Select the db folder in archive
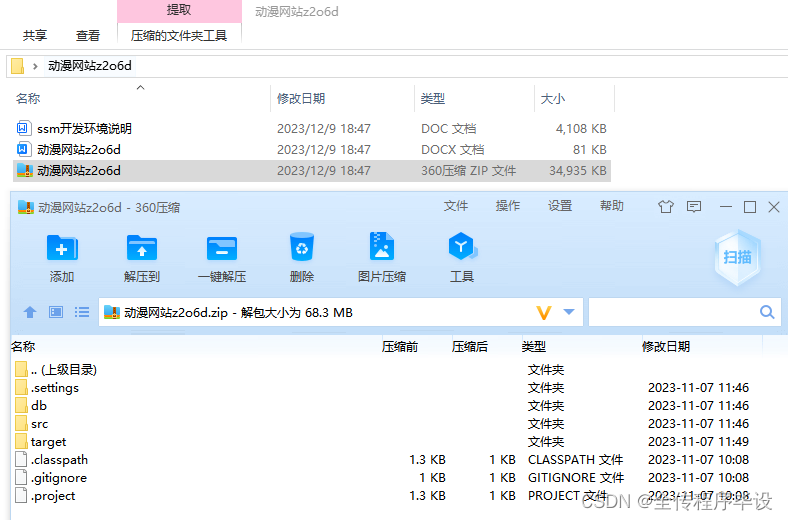This screenshot has height=520, width=788. (x=39, y=406)
